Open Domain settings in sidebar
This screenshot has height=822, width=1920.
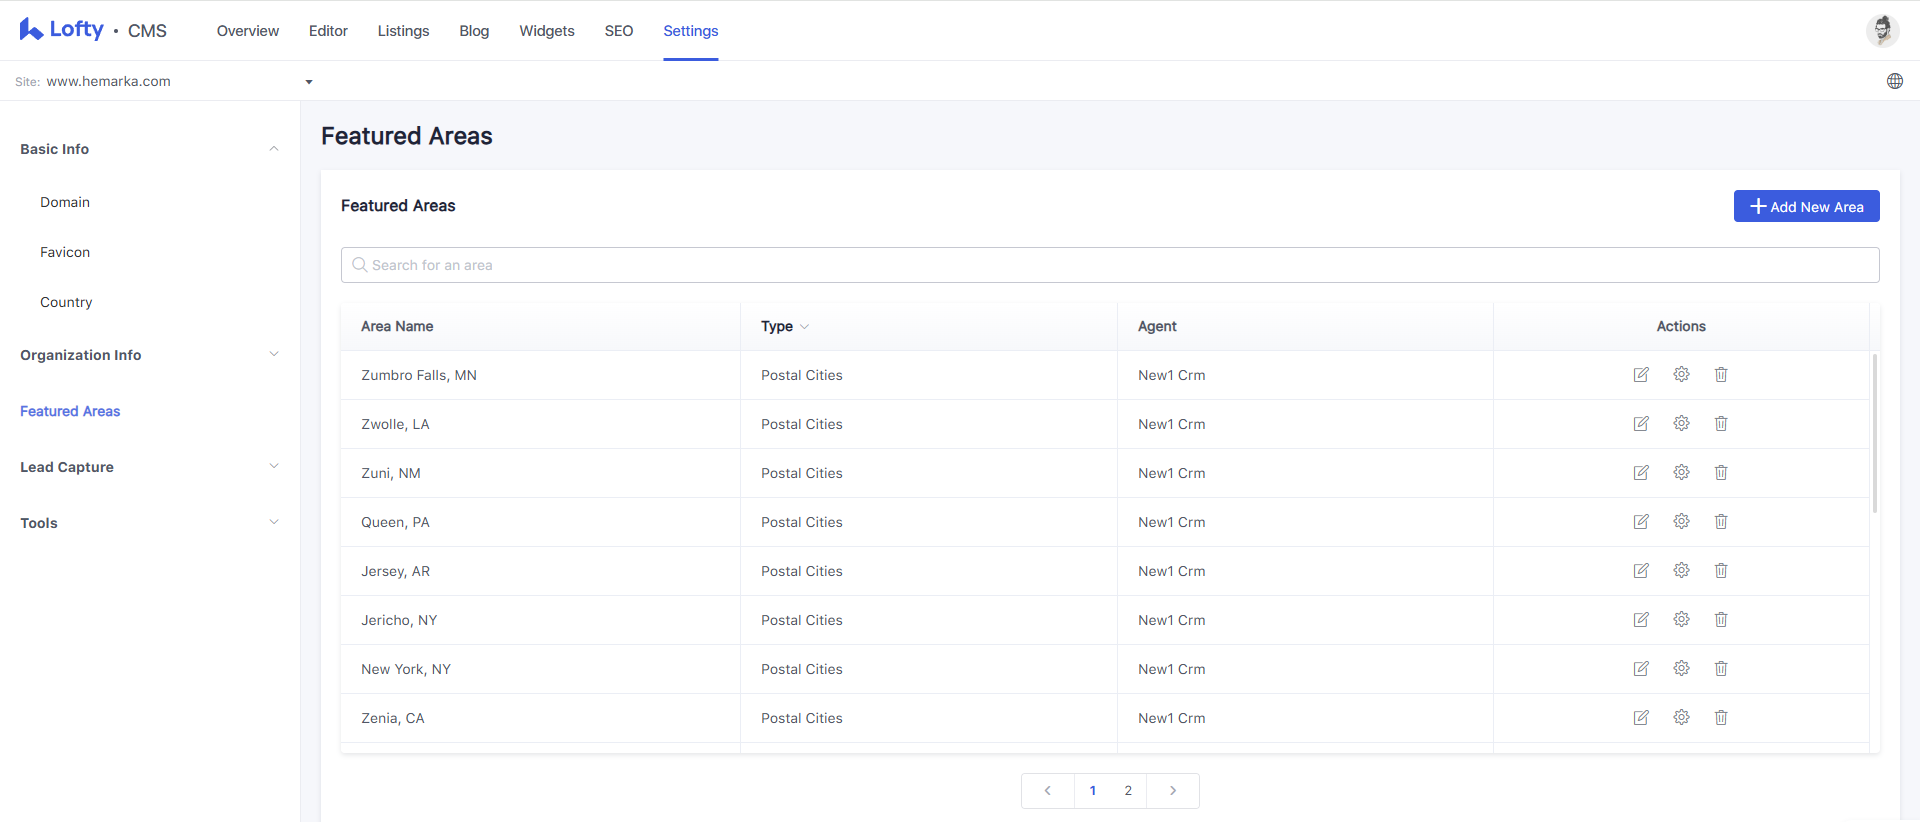click(65, 202)
